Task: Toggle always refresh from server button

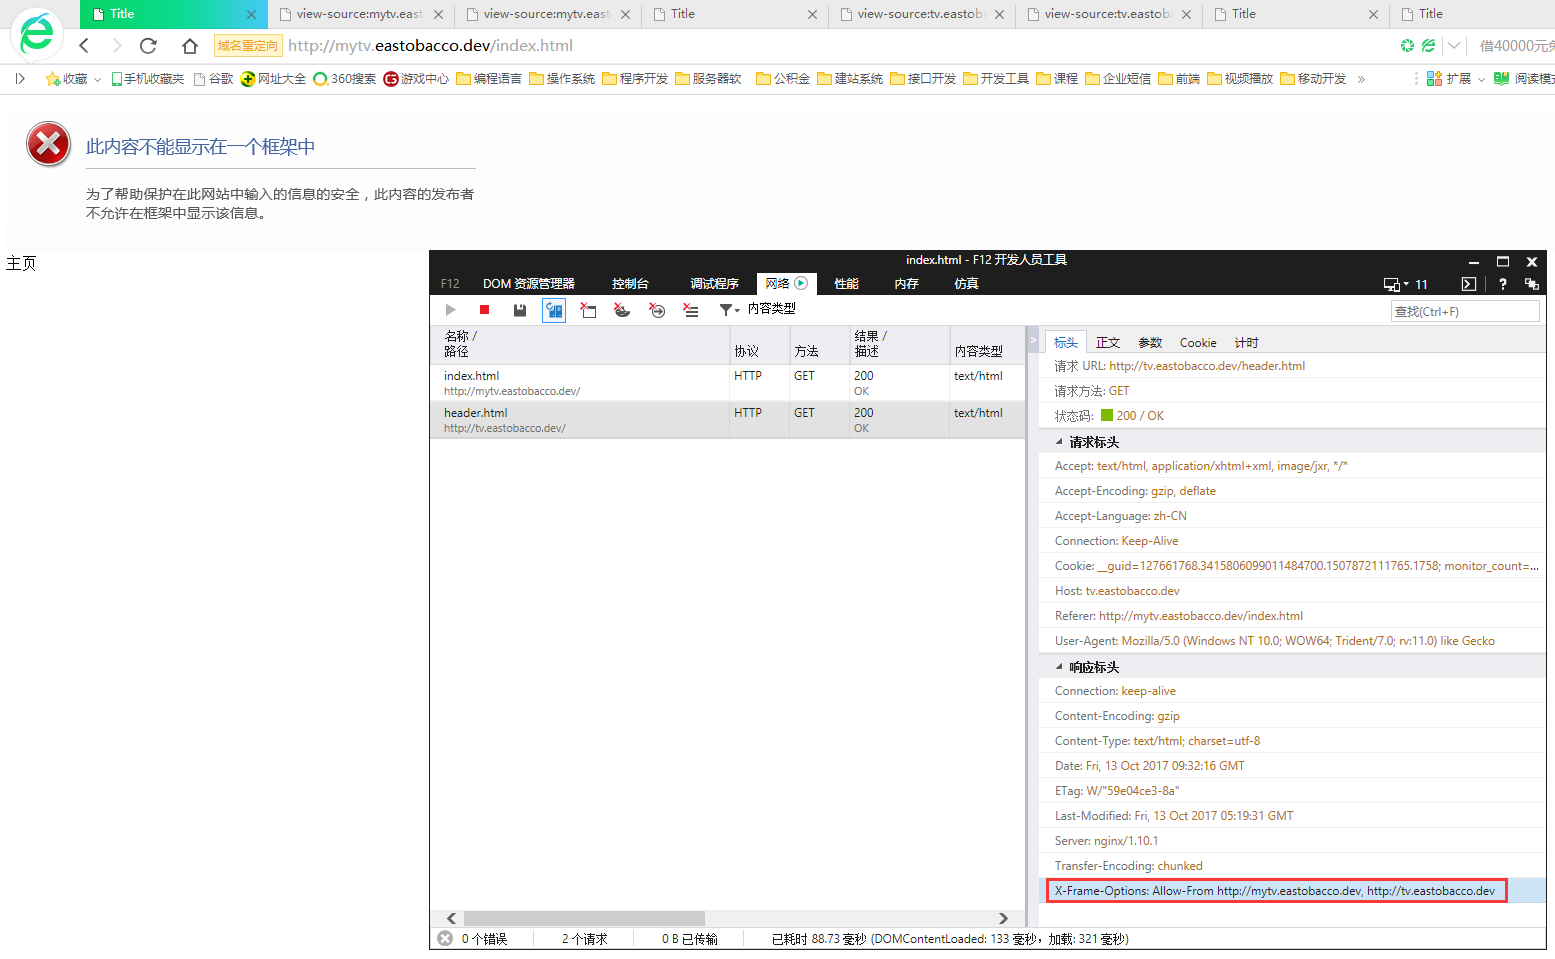Action: [x=554, y=310]
